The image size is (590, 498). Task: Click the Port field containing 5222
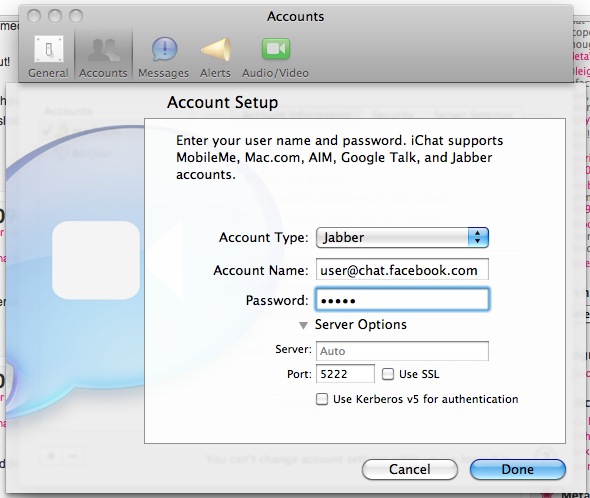(345, 374)
